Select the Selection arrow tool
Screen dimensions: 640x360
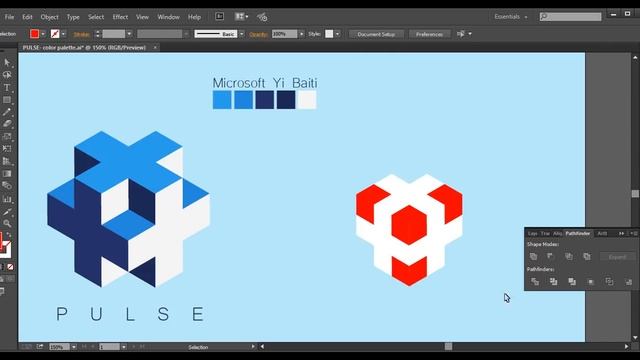click(x=7, y=62)
